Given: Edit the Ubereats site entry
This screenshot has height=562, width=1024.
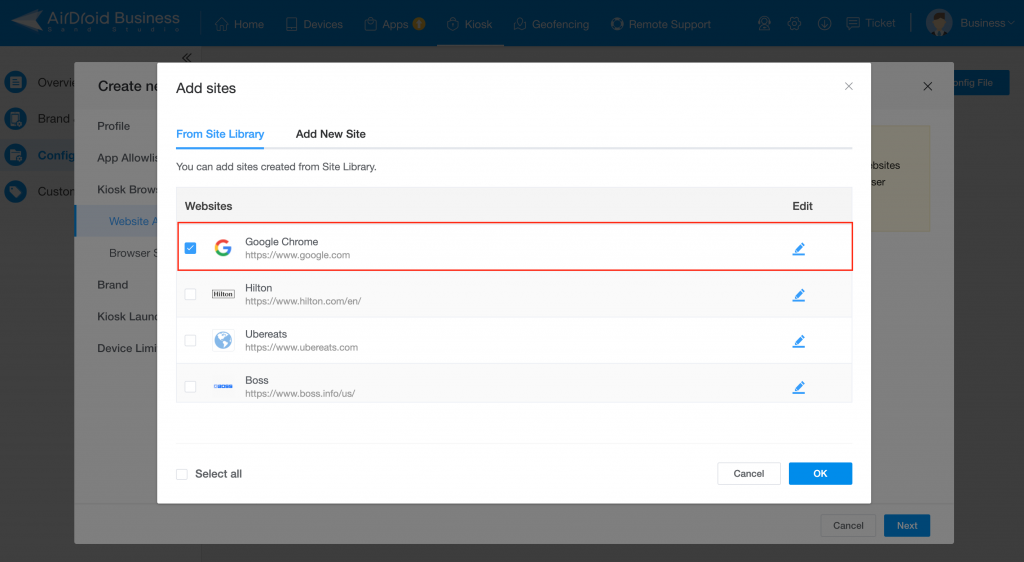Looking at the screenshot, I should [798, 341].
